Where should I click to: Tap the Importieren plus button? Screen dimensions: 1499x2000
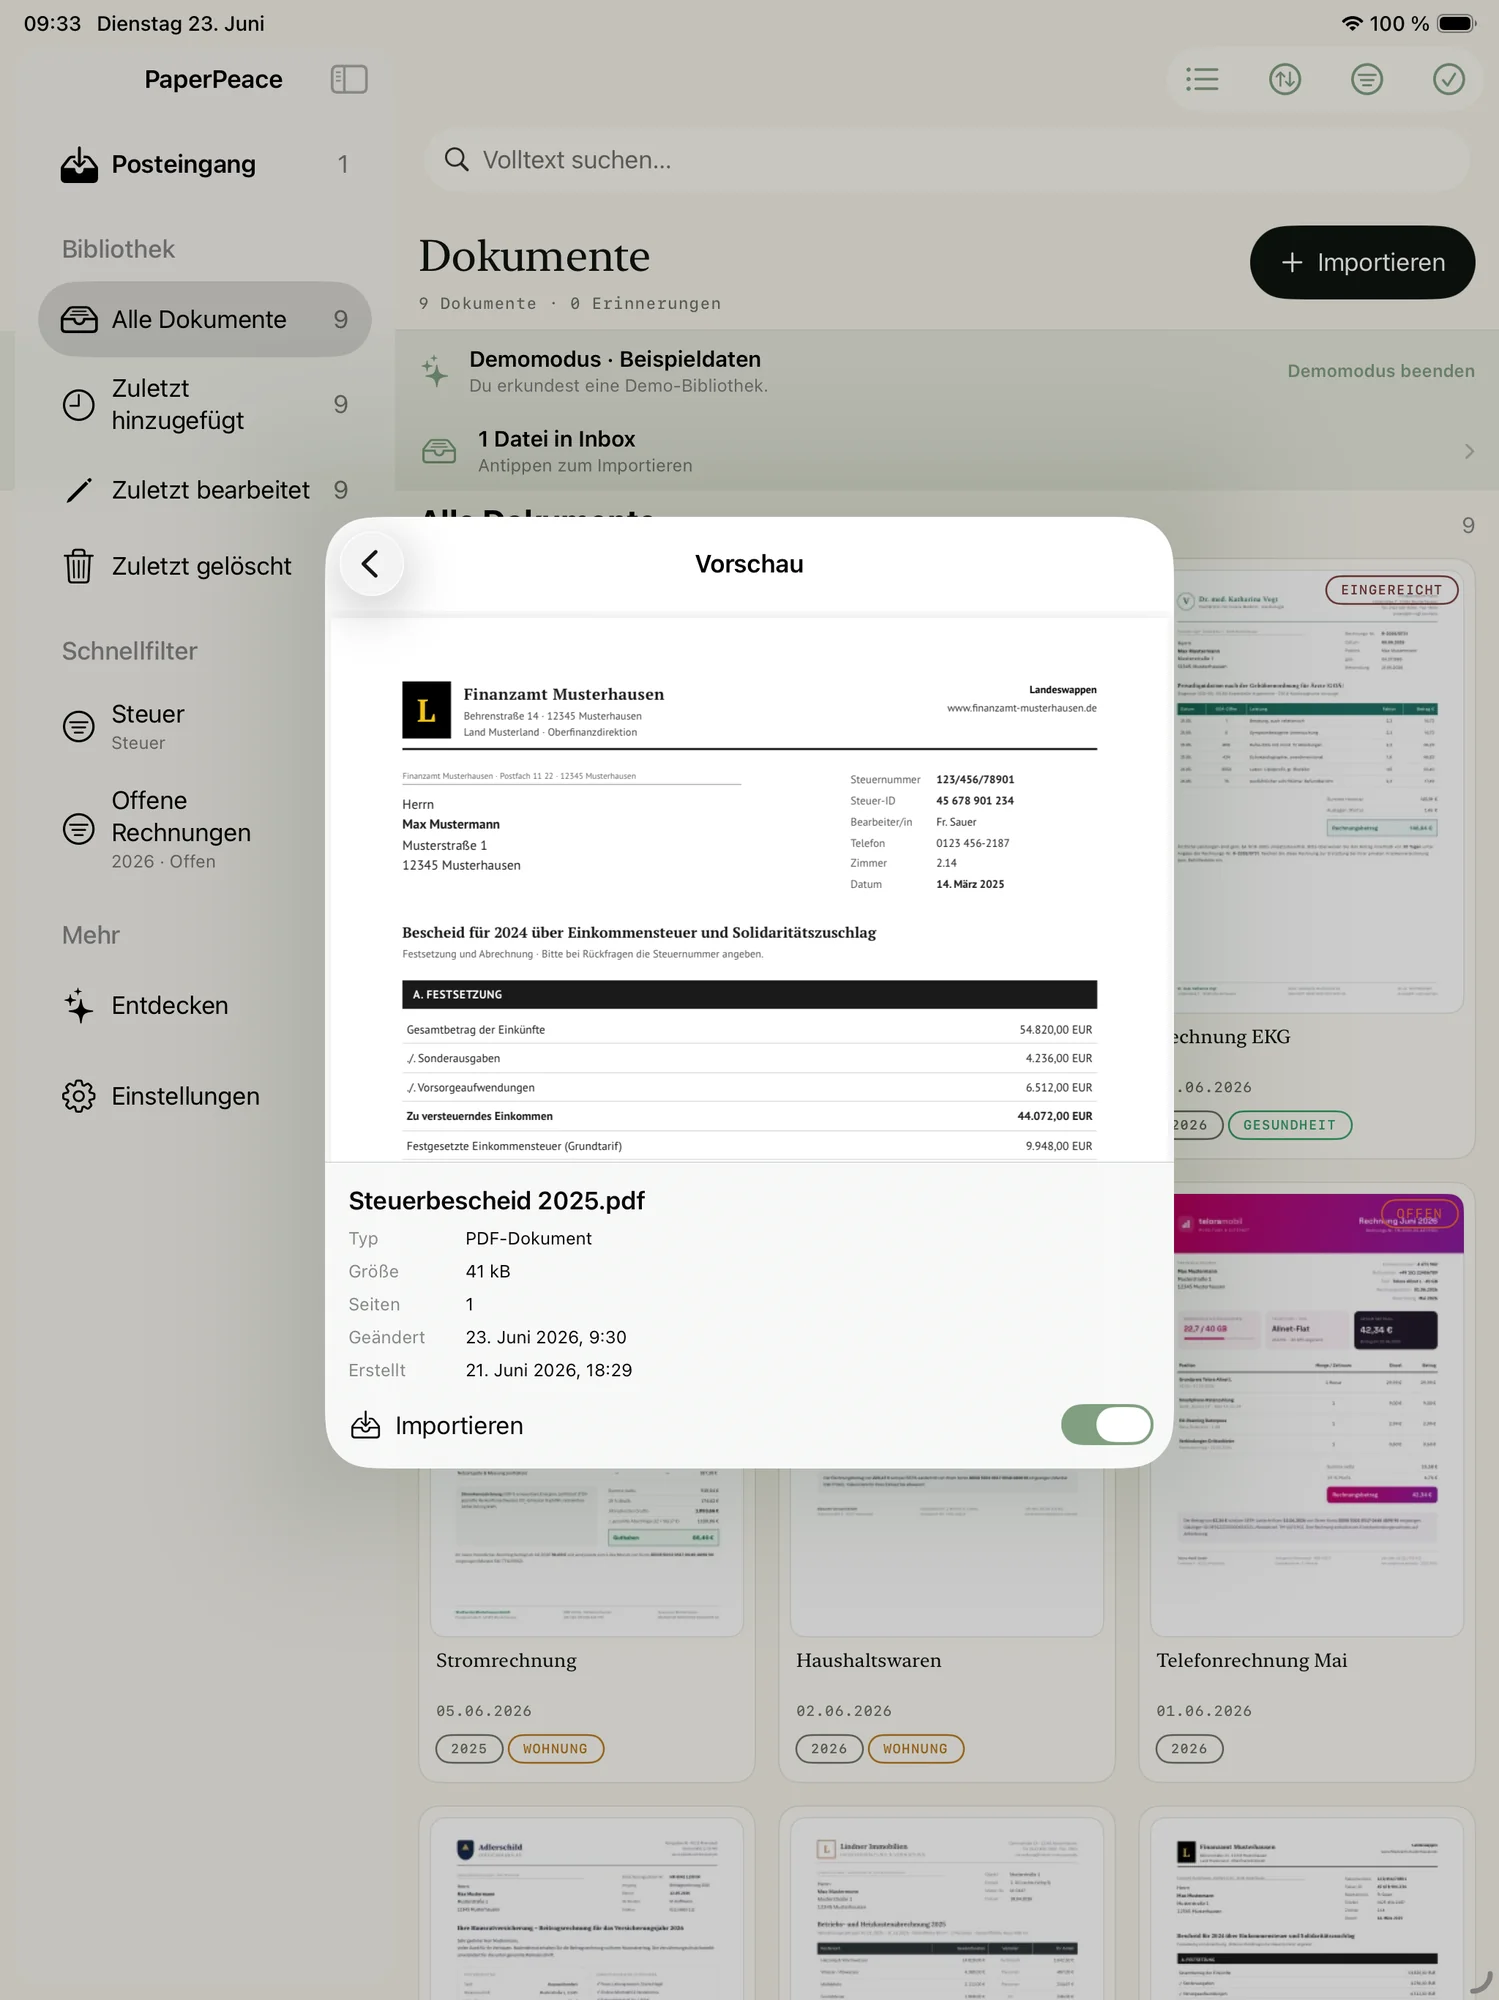pyautogui.click(x=1362, y=262)
